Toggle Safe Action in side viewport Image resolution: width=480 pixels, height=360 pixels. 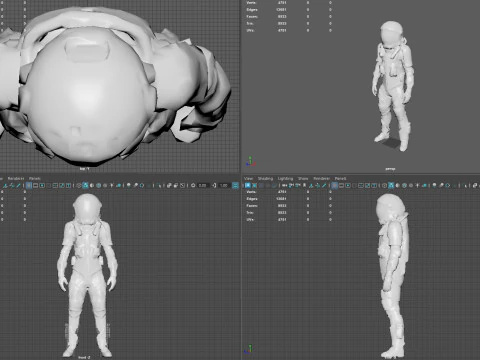pyautogui.click(x=367, y=185)
